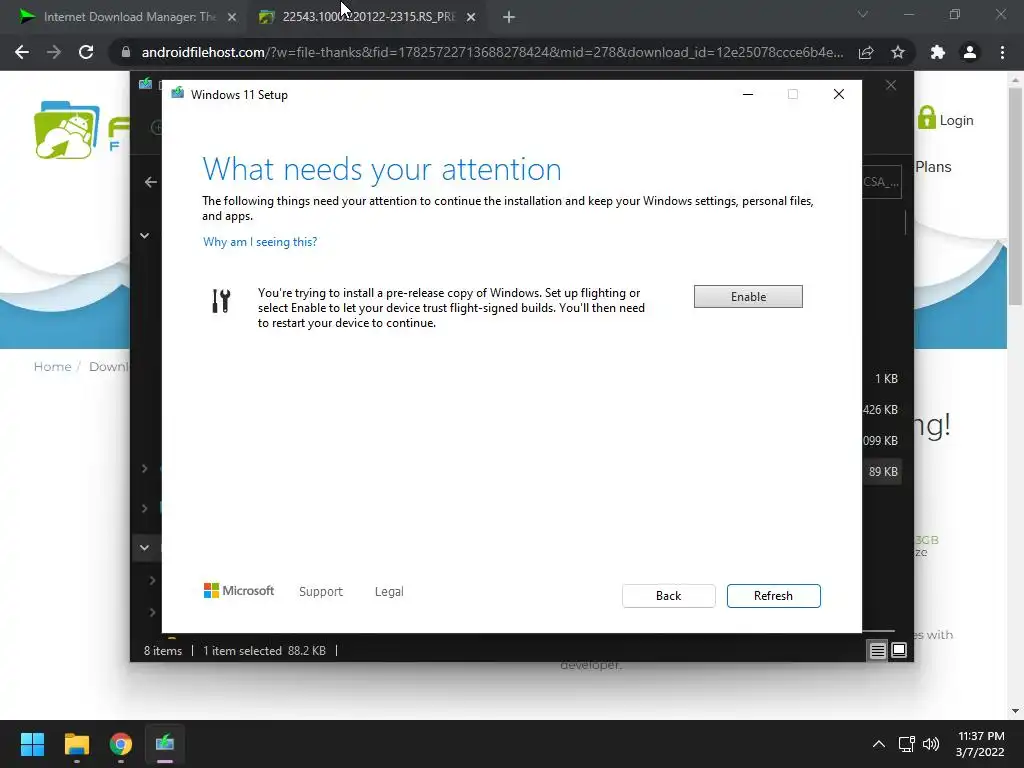
Task: Minimize the Windows 11 Setup window
Action: pyautogui.click(x=748, y=95)
